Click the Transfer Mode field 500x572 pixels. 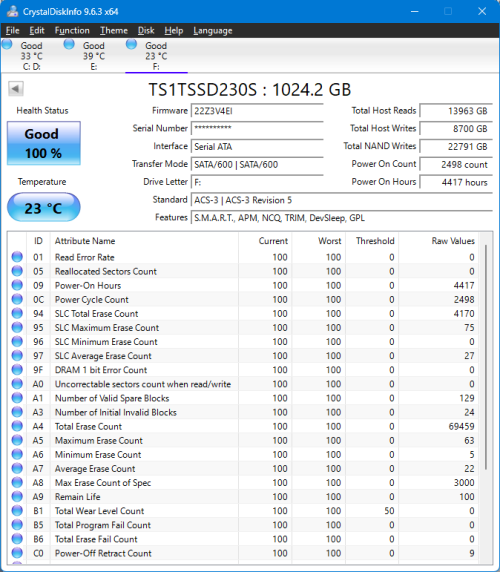pyautogui.click(x=257, y=164)
